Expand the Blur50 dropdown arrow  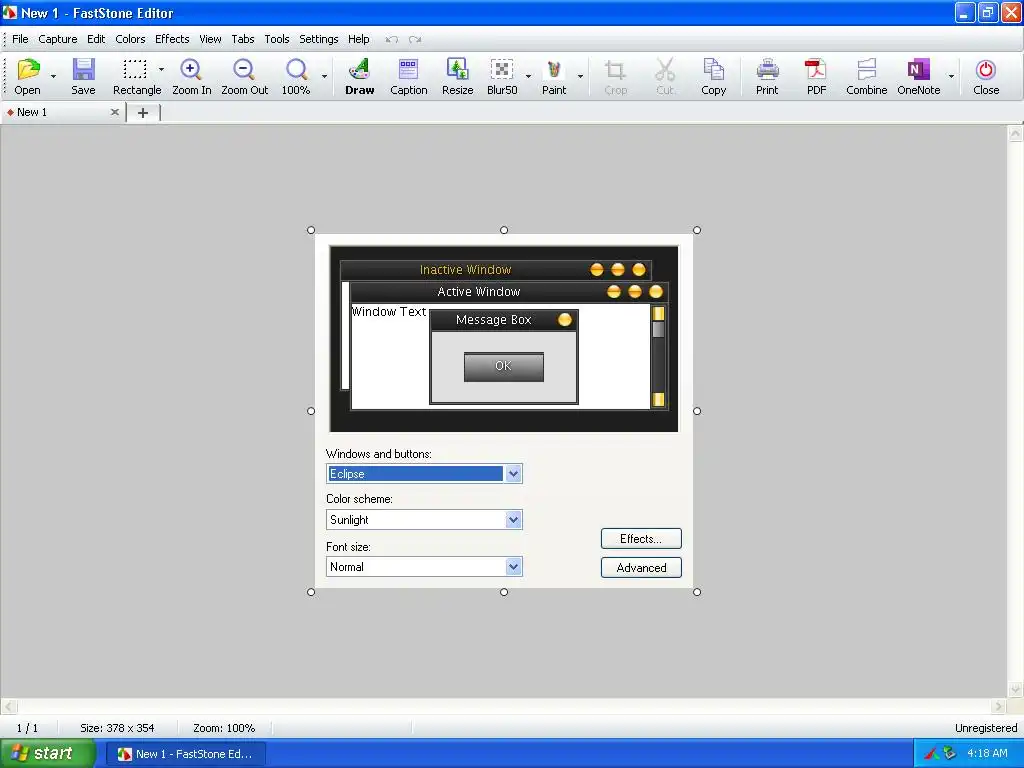tap(528, 76)
